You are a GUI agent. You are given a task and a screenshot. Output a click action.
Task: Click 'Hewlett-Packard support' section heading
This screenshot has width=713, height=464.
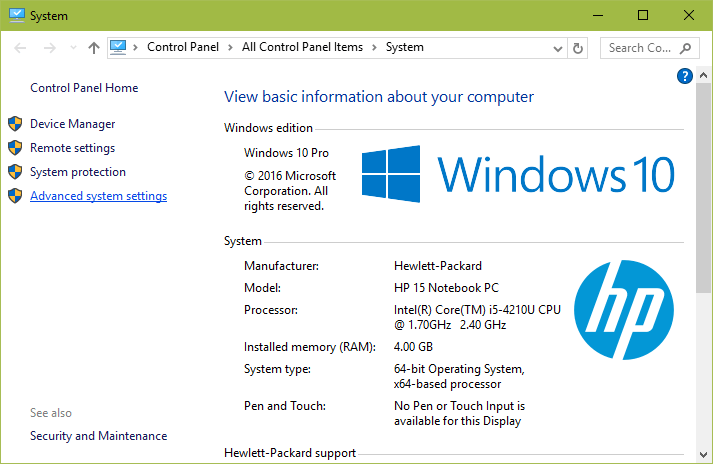(290, 453)
